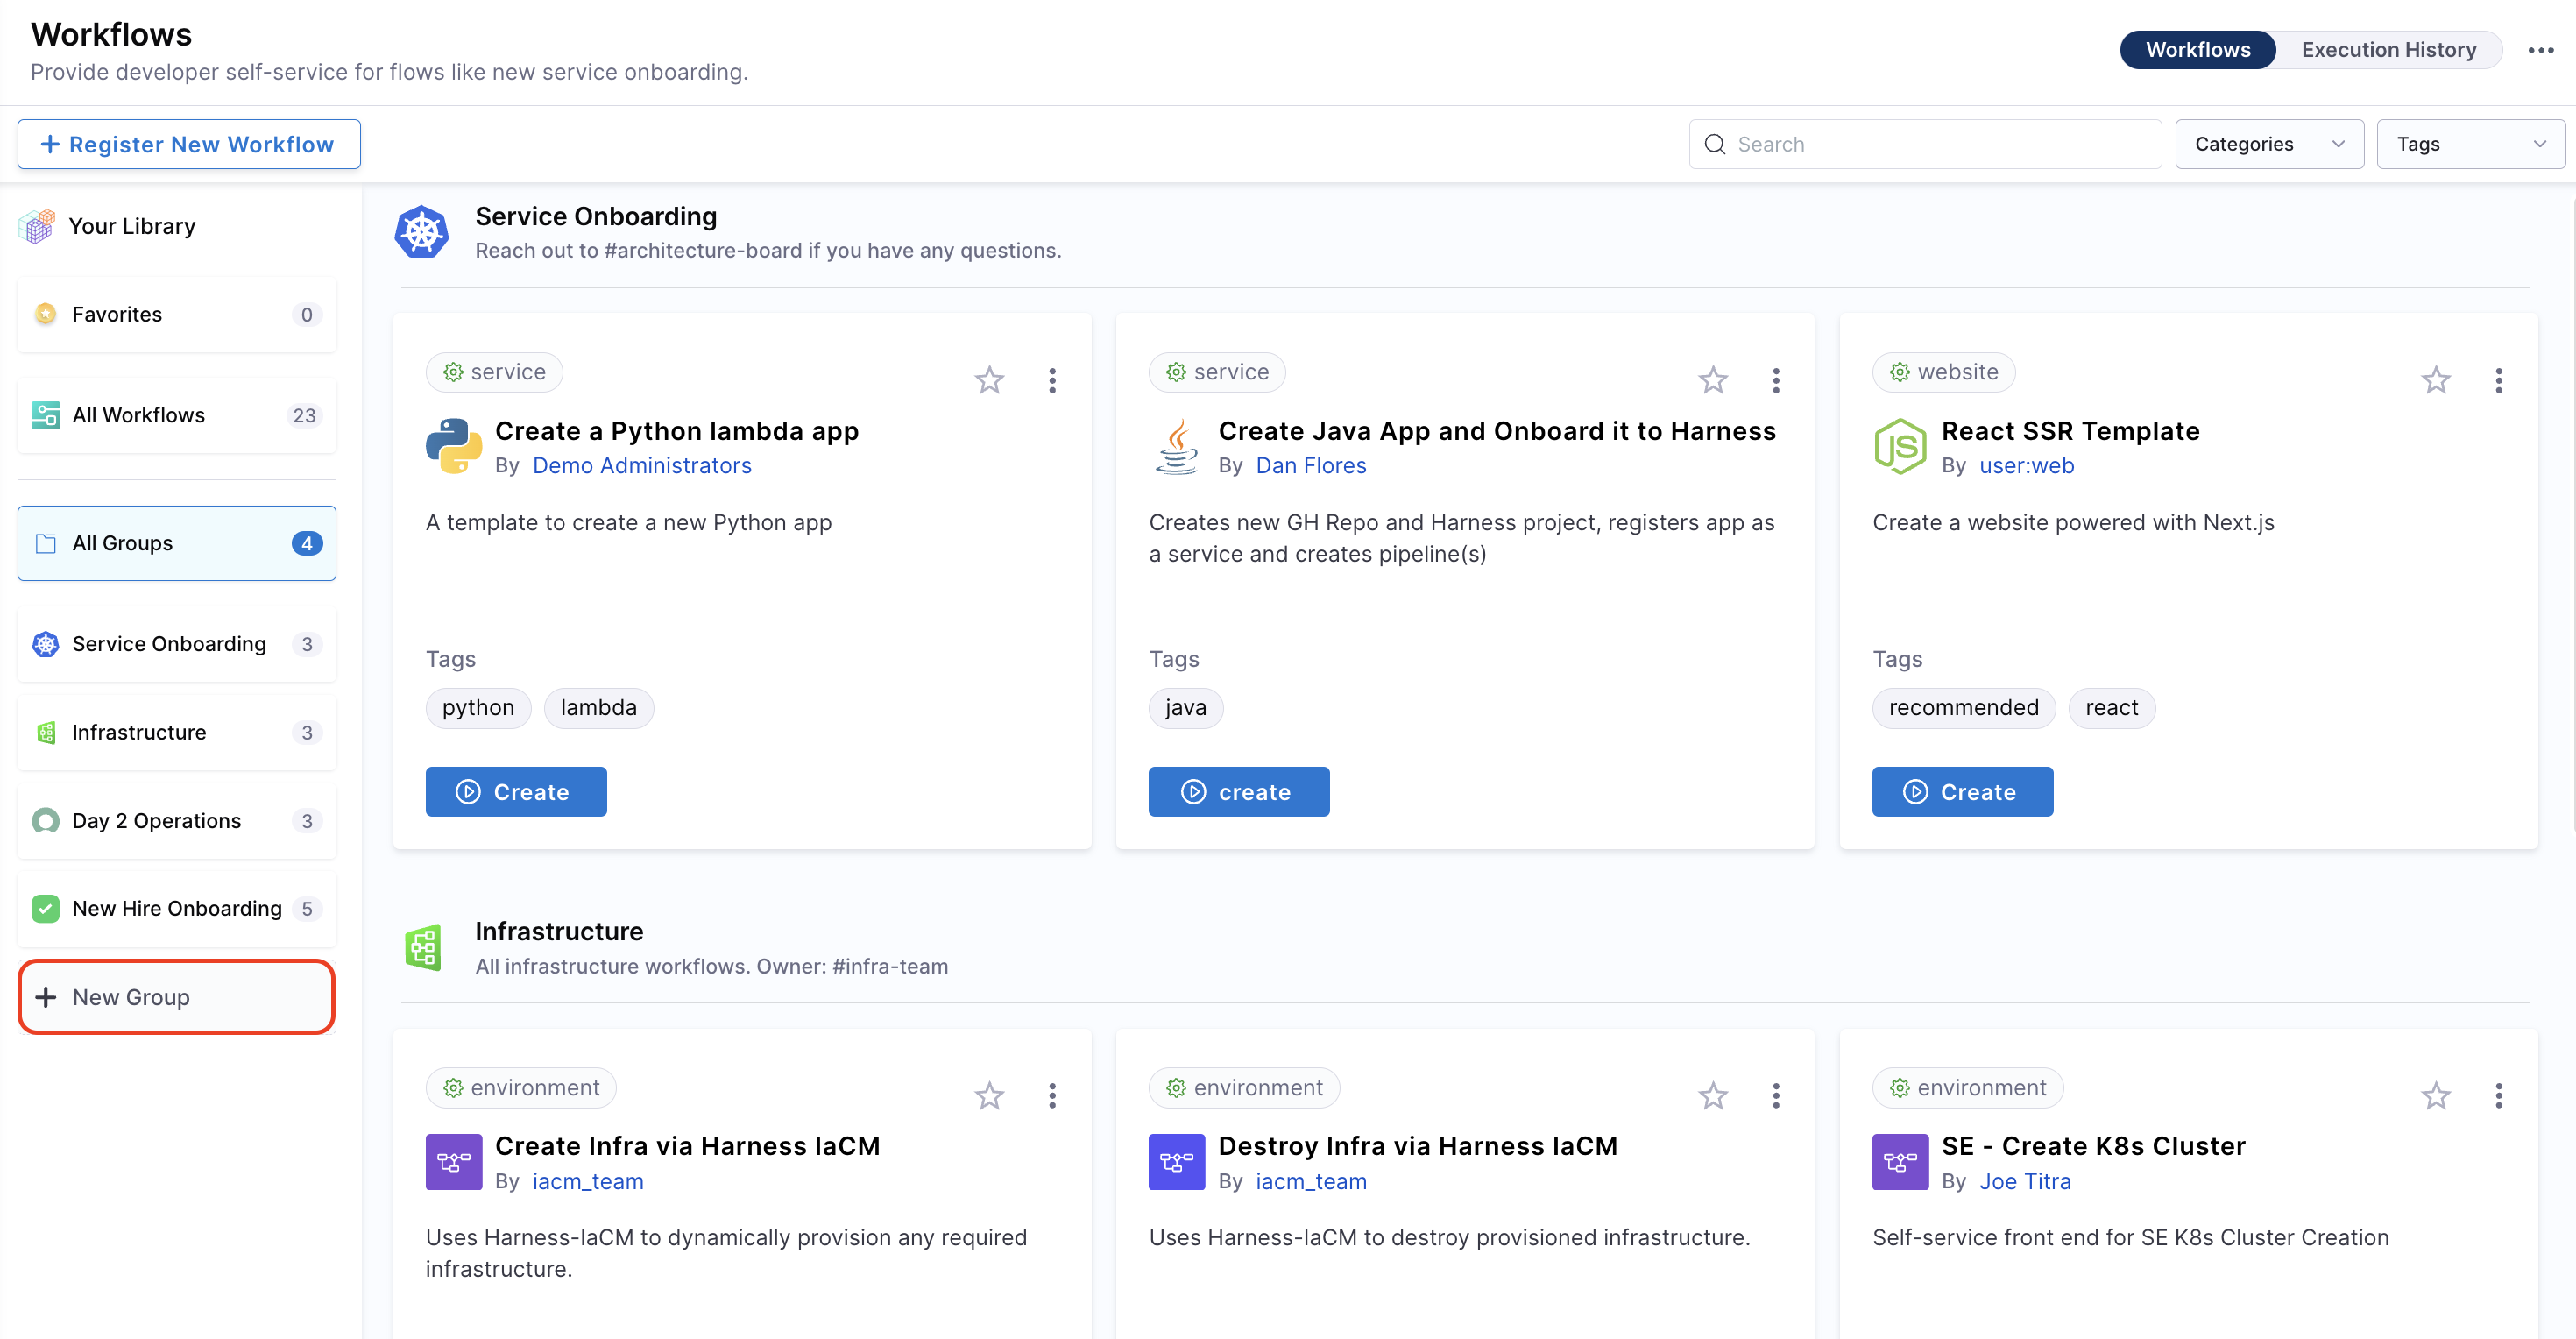Expand the Categories dropdown
Screen dimensions: 2576x1339
(x=2268, y=144)
